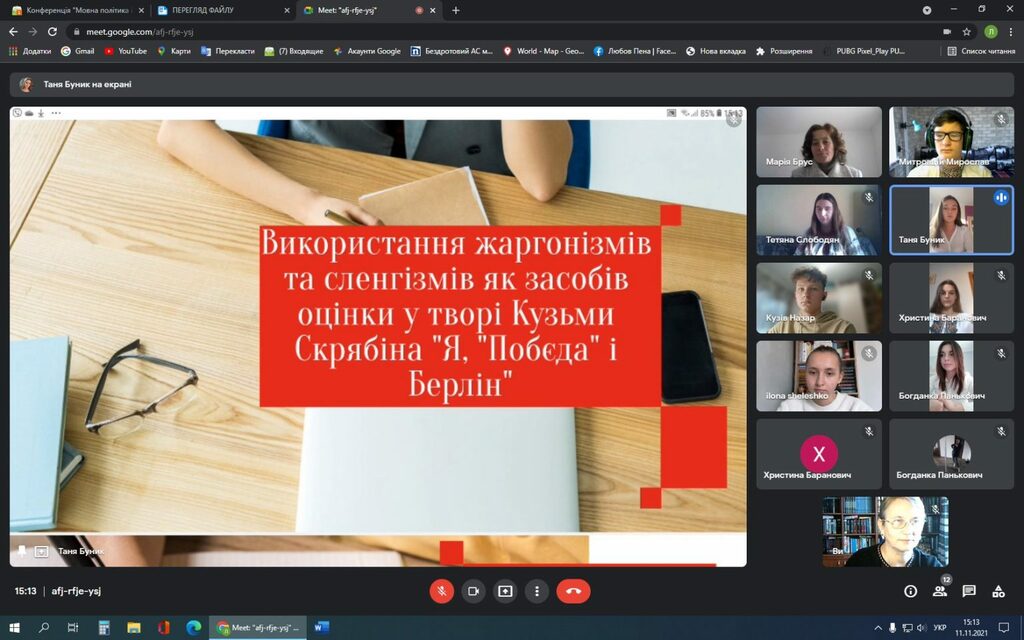Open the Gmail bookmark
1024x640 pixels.
point(78,51)
